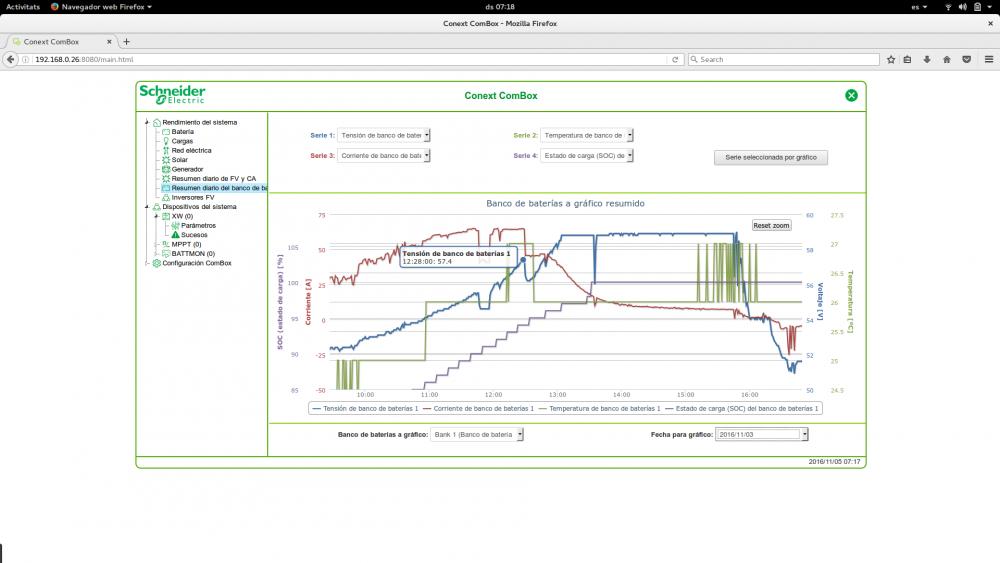The width and height of the screenshot is (1000, 563).
Task: Collapse the Rendimiento del sistema tree node
Action: (x=147, y=122)
